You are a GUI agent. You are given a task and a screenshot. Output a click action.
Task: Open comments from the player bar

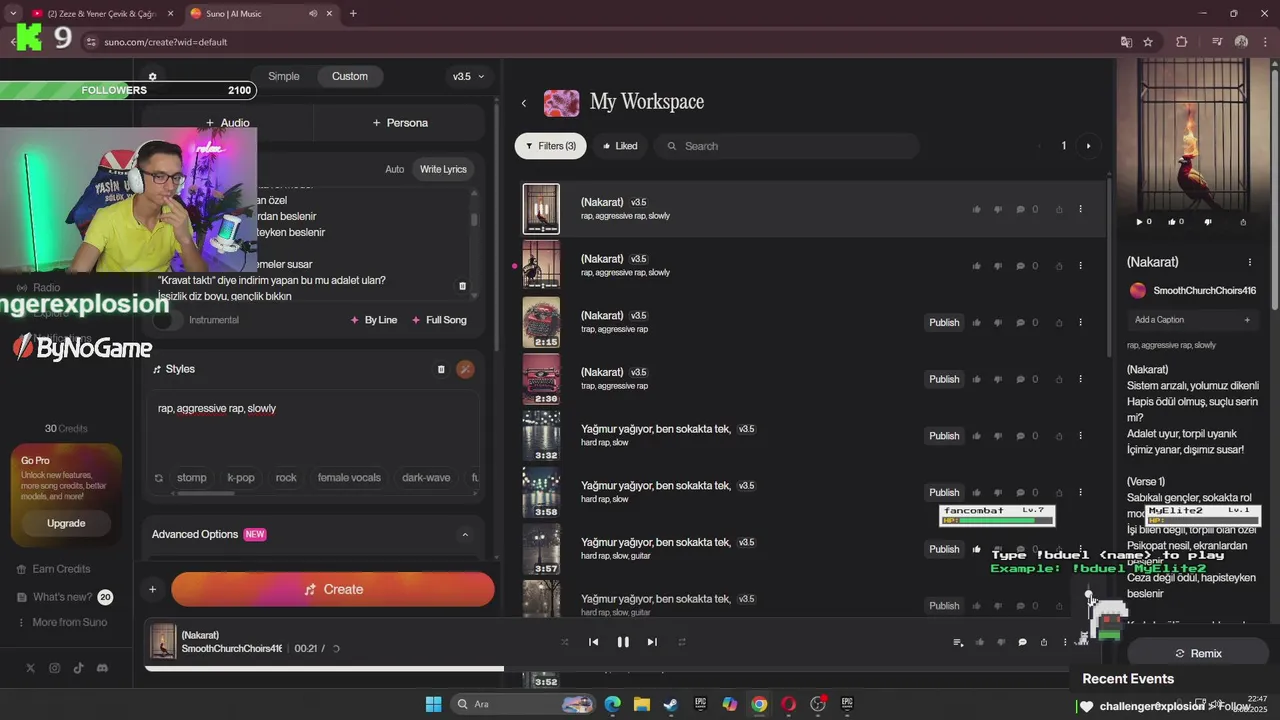coord(1022,642)
